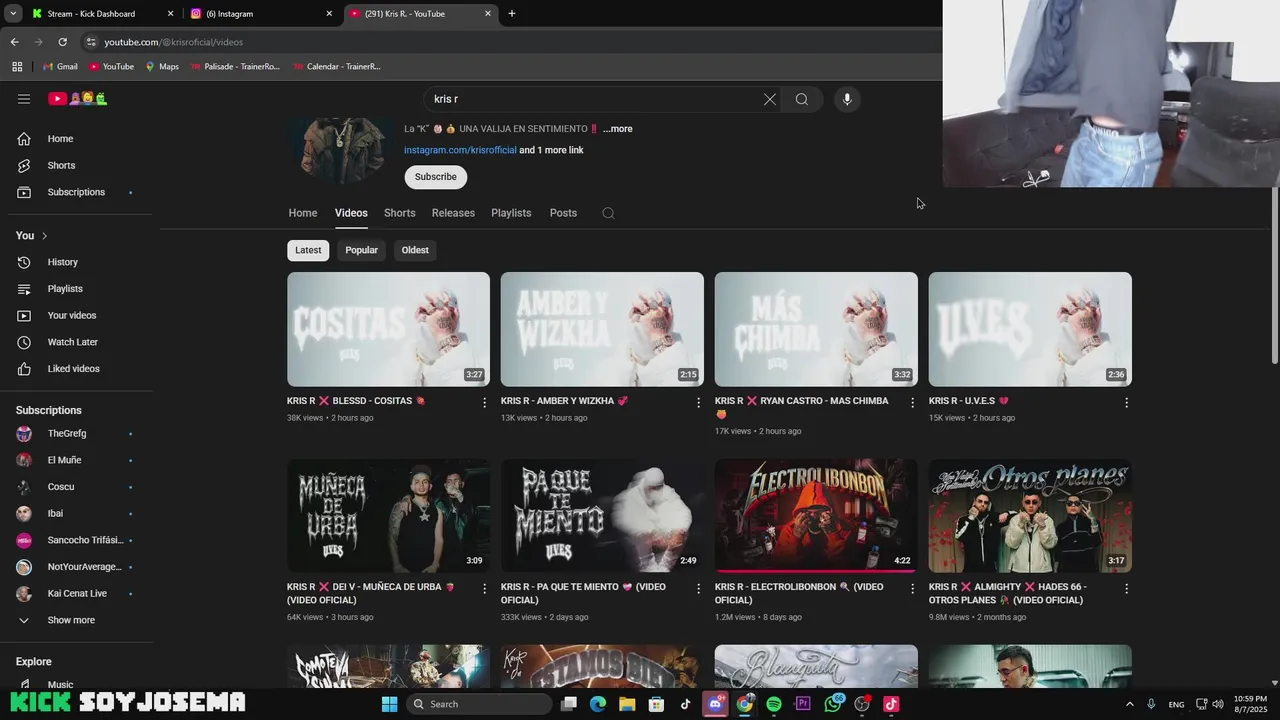This screenshot has height=720, width=1280.
Task: Open options menu for COSITAS video
Action: point(485,402)
